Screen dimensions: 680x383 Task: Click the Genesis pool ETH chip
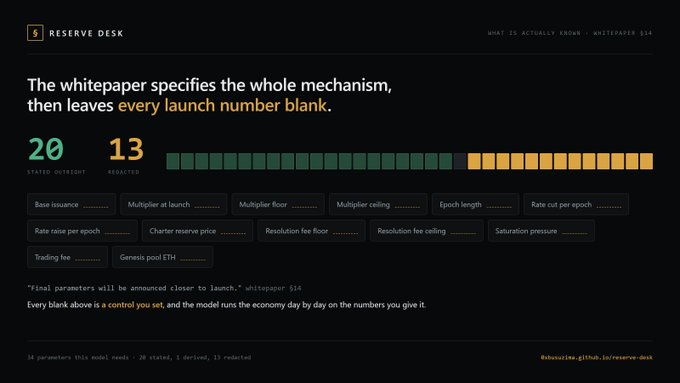[x=163, y=257]
